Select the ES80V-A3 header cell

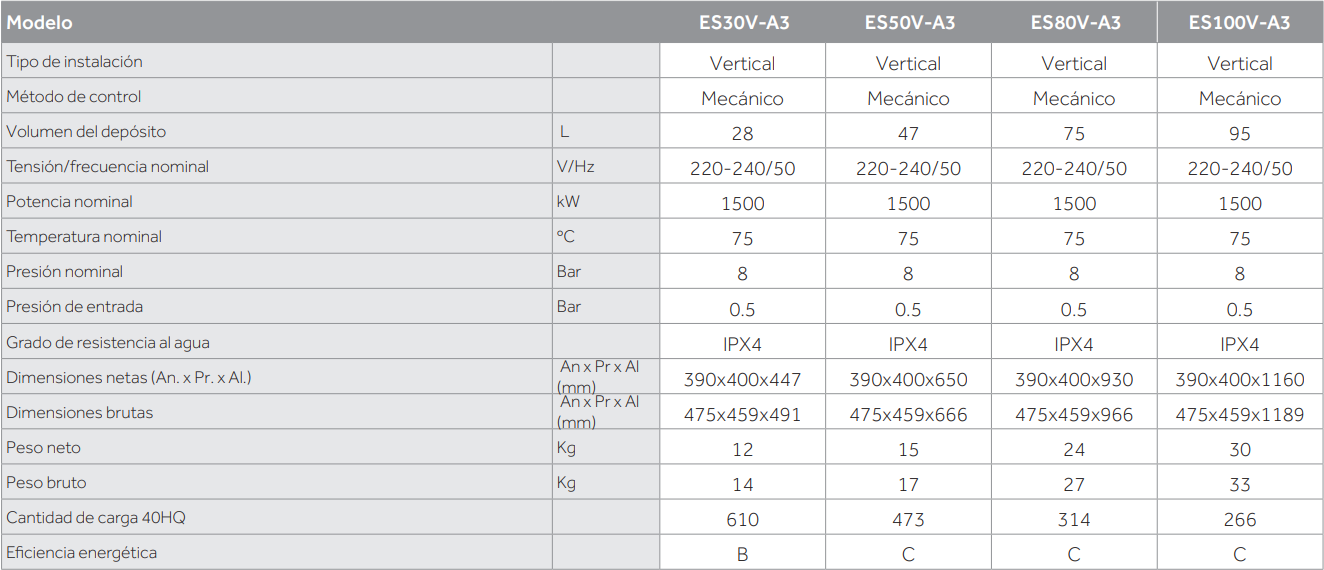pos(1075,23)
